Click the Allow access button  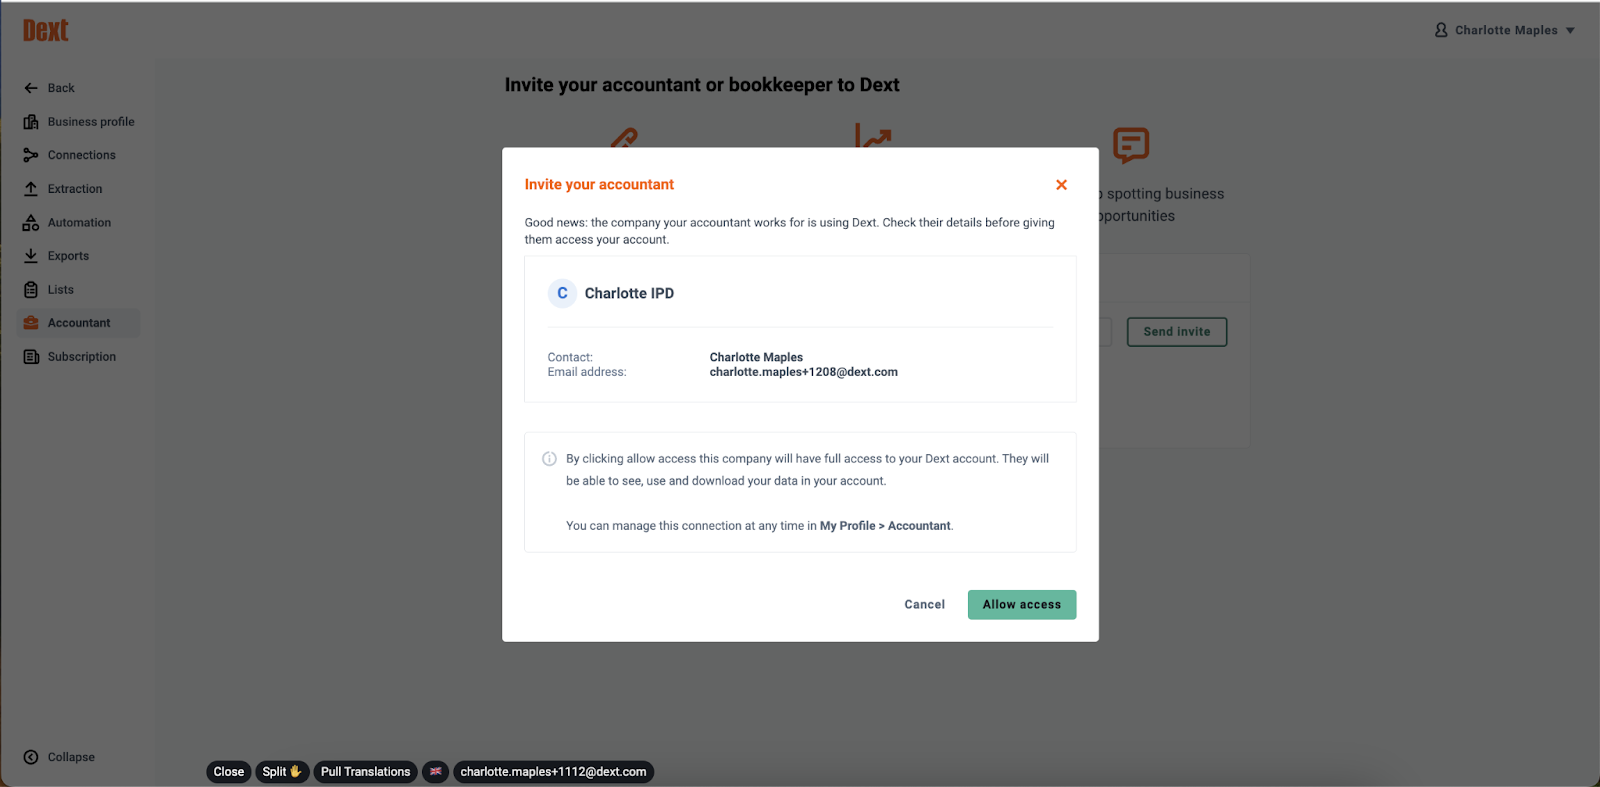pyautogui.click(x=1022, y=605)
